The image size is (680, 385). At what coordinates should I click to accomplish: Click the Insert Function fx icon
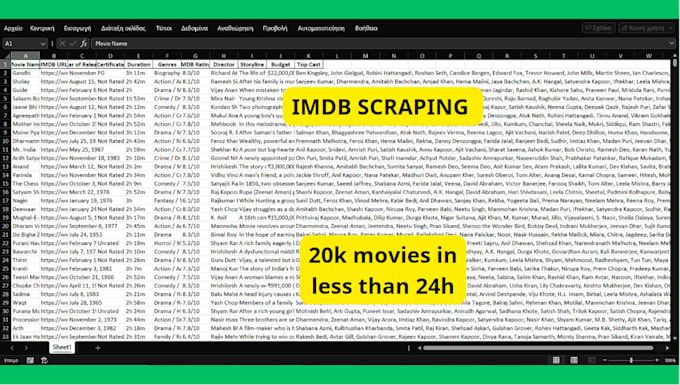84,43
